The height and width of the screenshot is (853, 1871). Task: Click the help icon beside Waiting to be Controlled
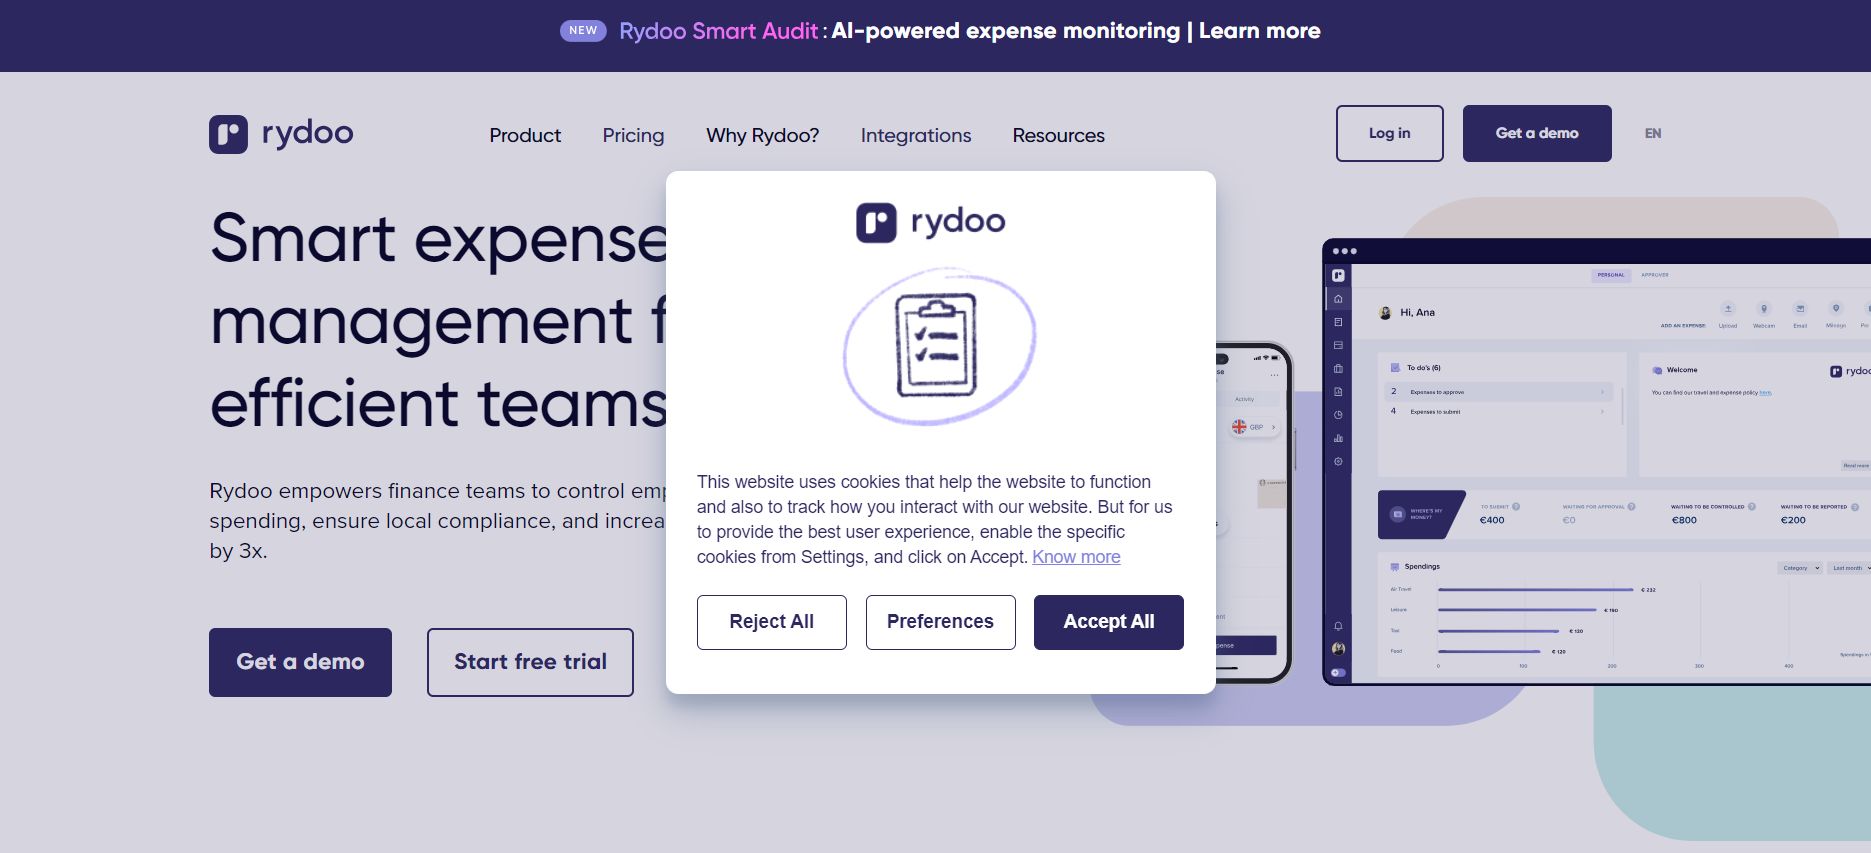point(1752,507)
